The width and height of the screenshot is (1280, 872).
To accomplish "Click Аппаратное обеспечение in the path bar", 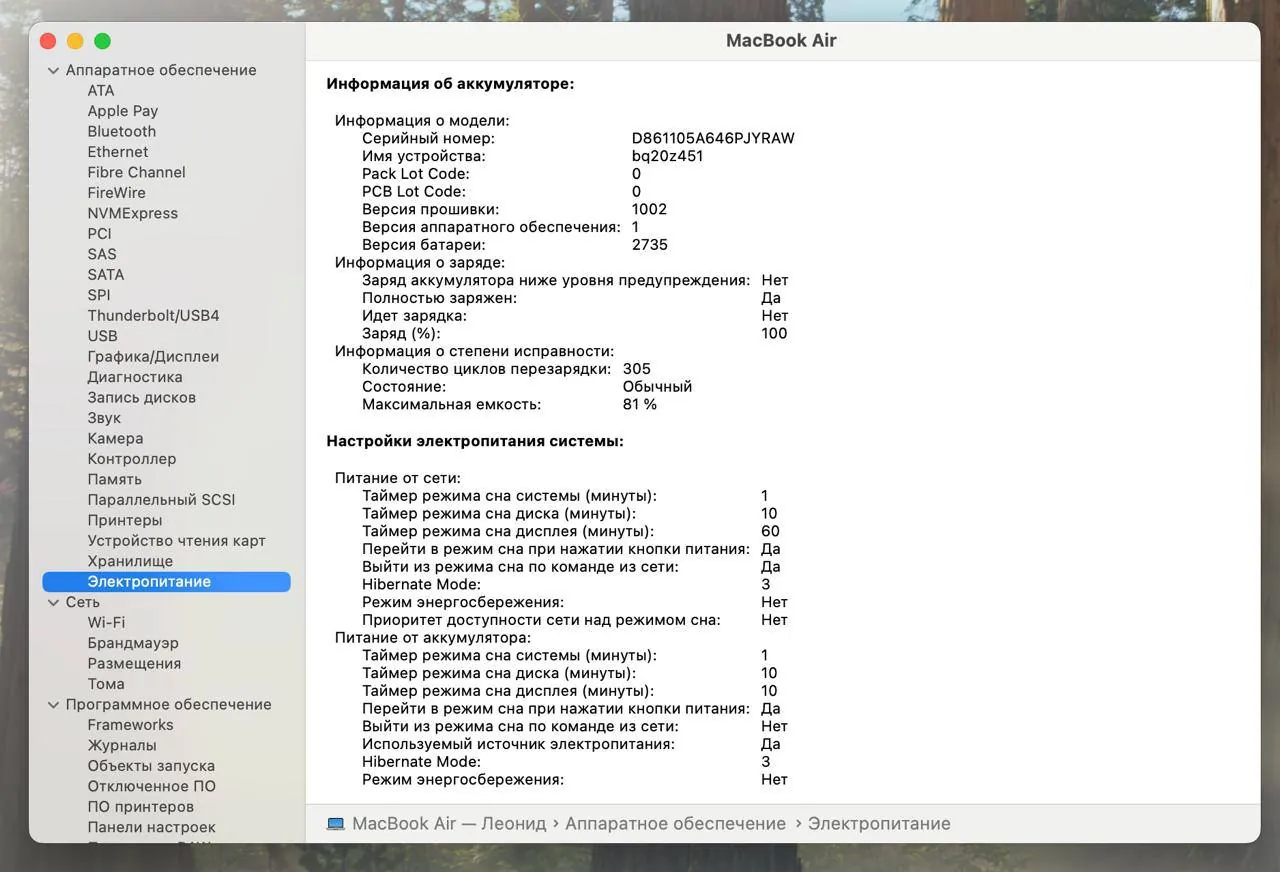I will [675, 824].
